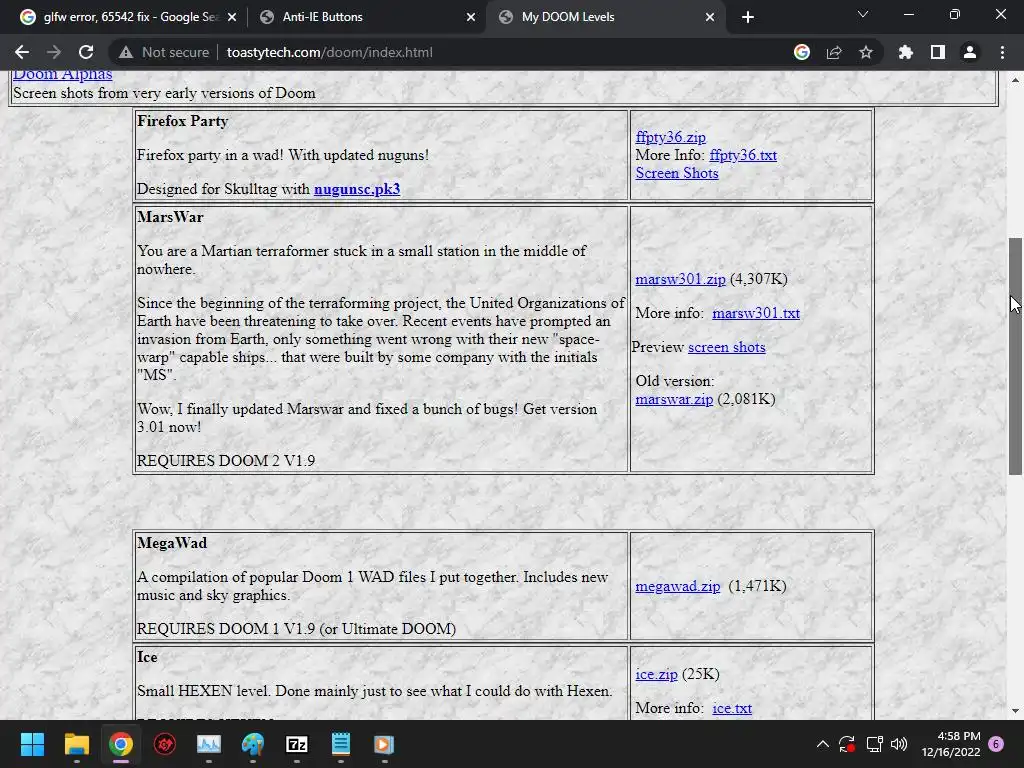Open volume speaker tray icon
This screenshot has width=1024, height=768.
point(899,744)
